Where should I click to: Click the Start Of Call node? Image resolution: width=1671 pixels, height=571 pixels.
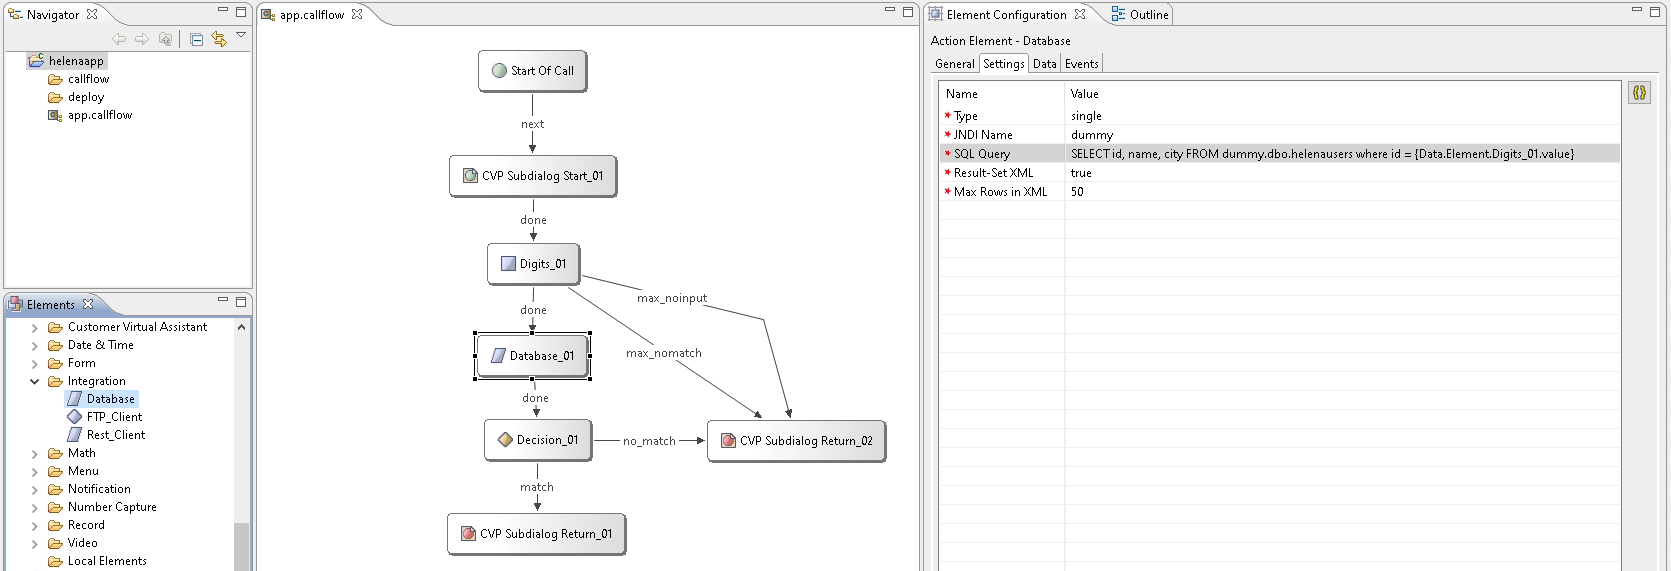click(x=532, y=71)
